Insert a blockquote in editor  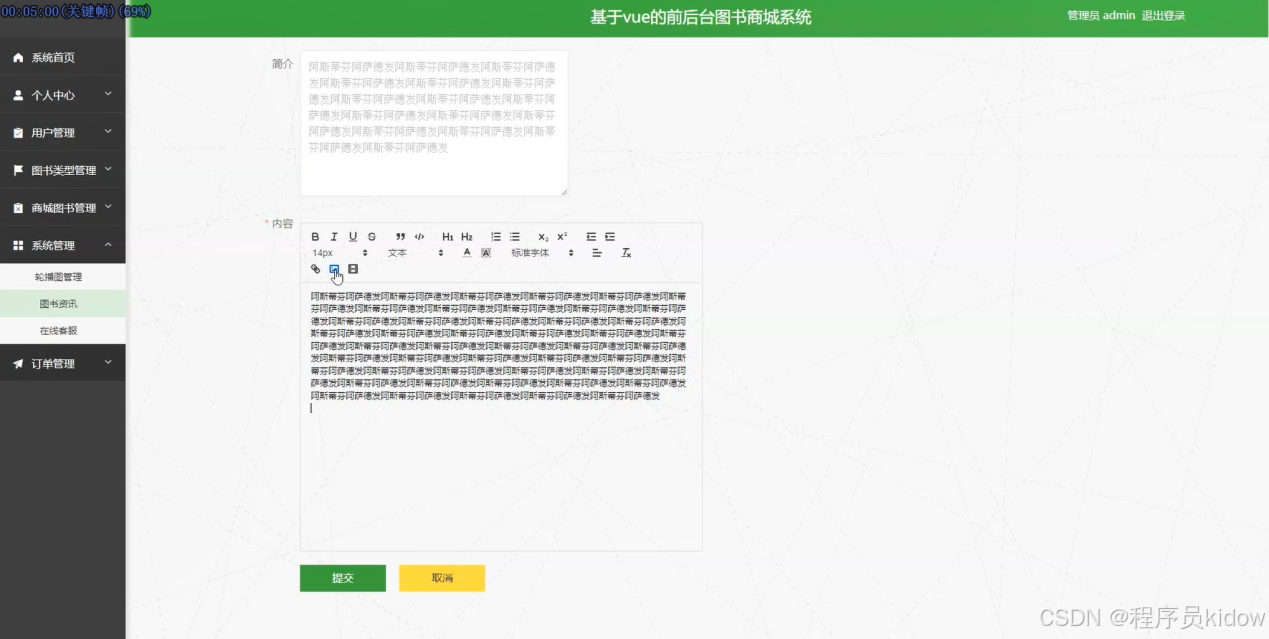(400, 237)
